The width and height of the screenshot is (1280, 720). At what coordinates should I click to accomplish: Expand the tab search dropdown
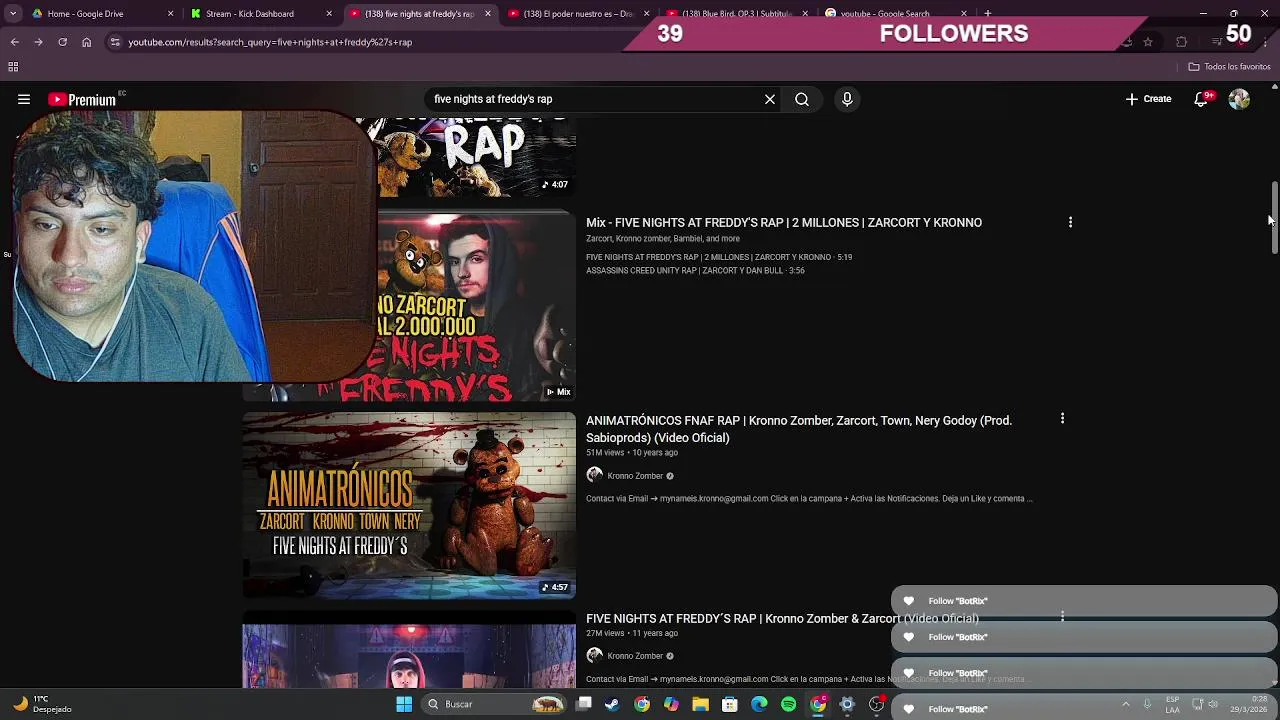click(x=13, y=14)
